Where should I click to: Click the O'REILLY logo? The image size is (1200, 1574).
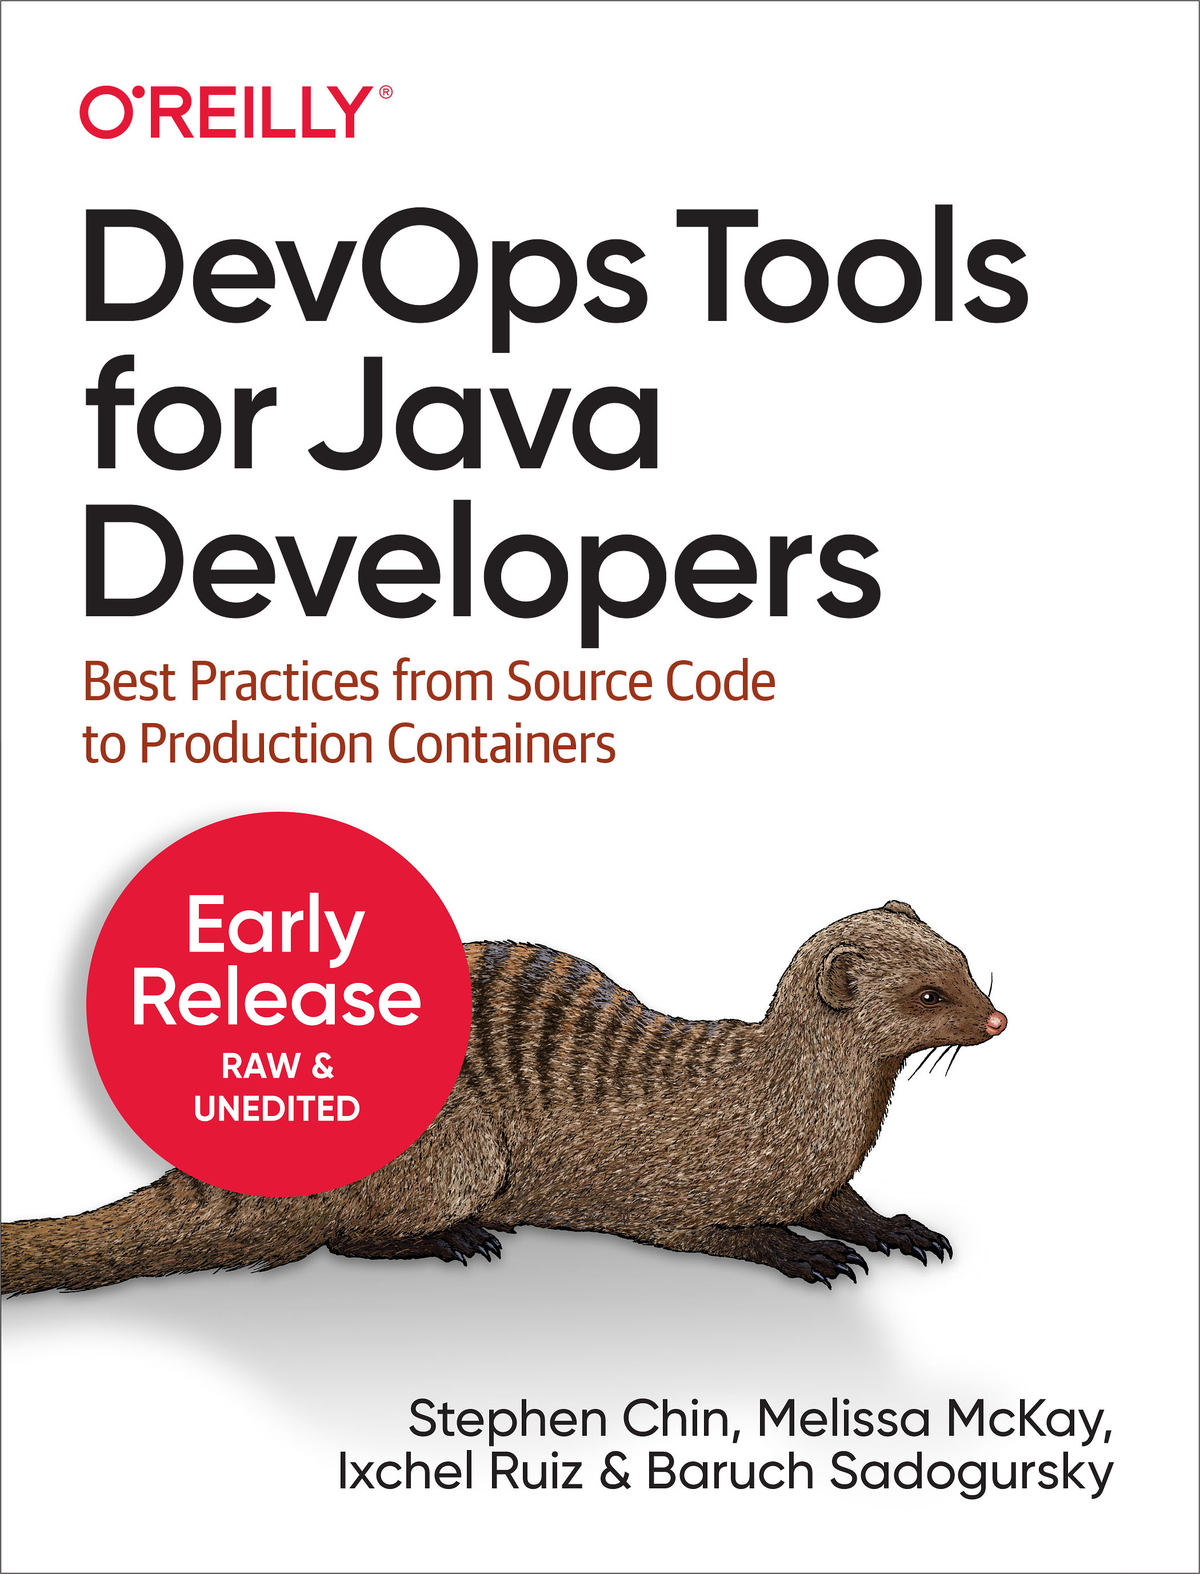(x=225, y=113)
